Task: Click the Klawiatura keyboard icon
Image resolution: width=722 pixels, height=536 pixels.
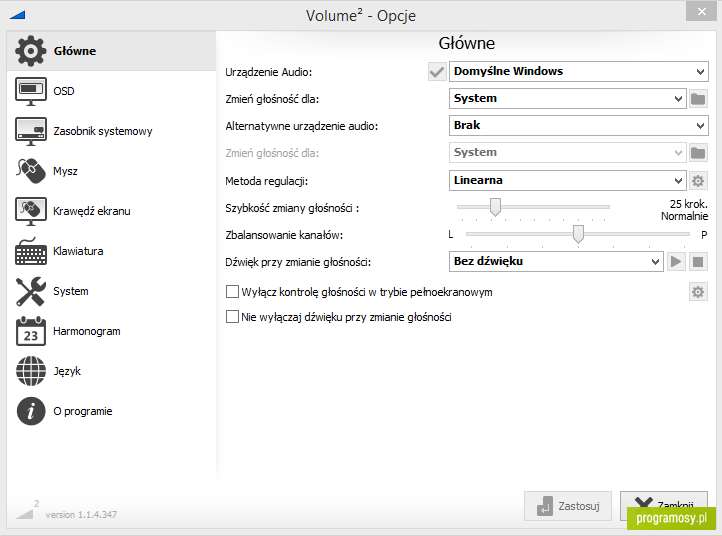Action: tap(30, 251)
